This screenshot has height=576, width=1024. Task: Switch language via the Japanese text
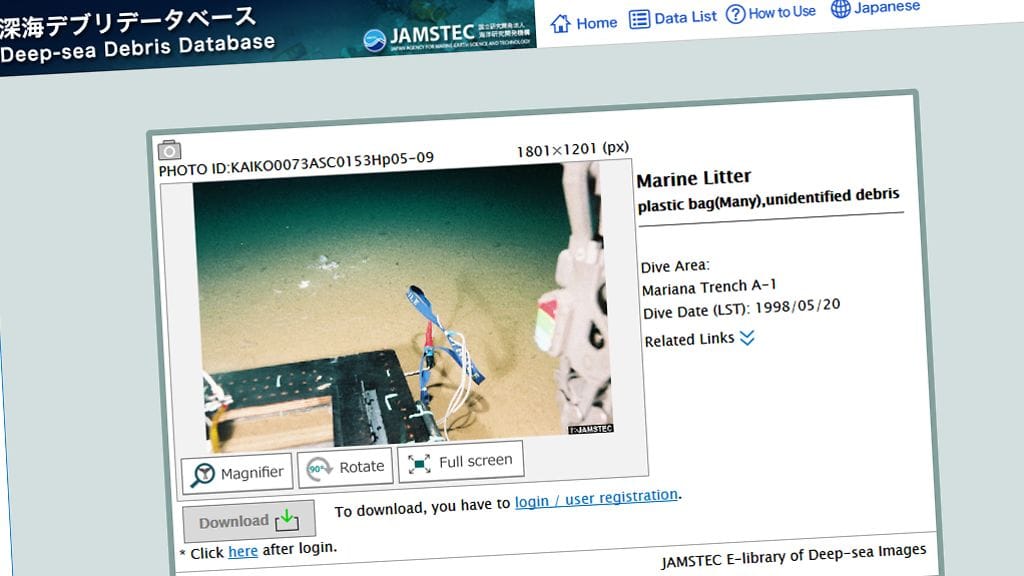887,7
